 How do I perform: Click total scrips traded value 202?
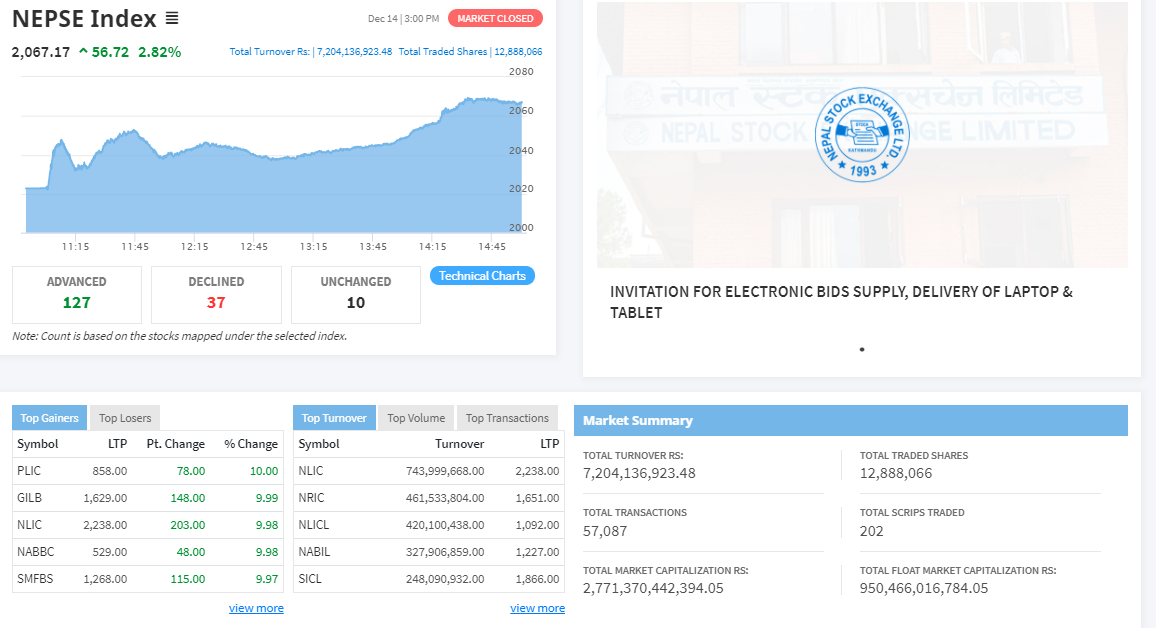point(871,531)
